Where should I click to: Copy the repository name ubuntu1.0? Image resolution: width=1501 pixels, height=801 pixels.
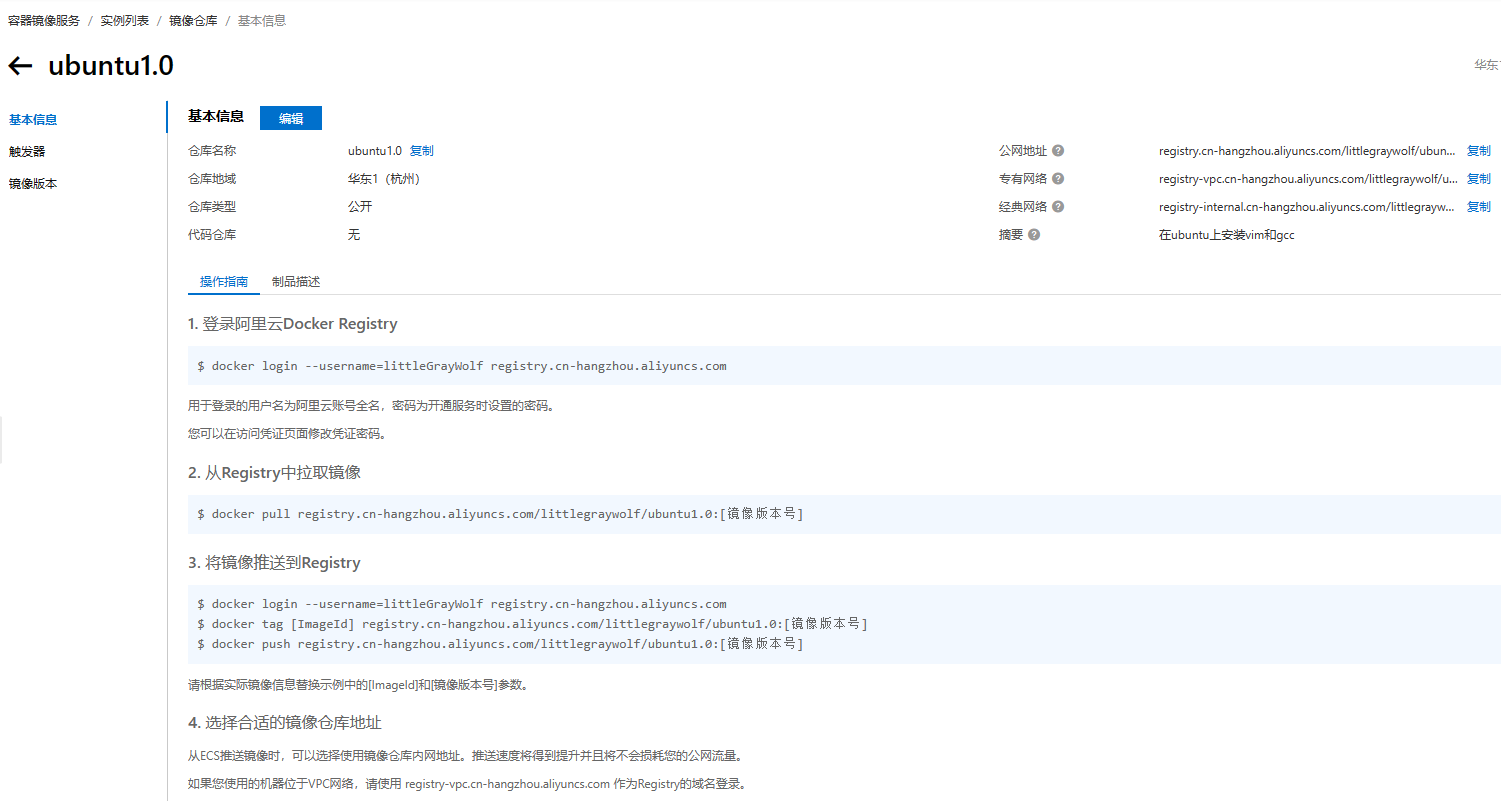coord(422,151)
